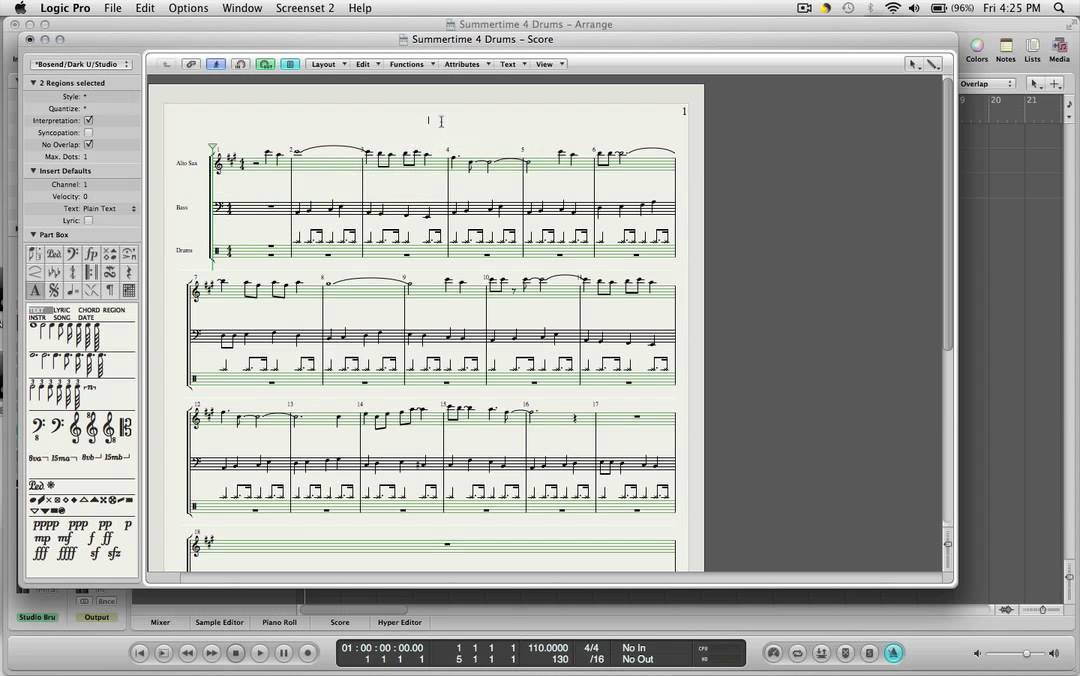
Task: Open the Notes pane in Arrange toolbar
Action: [x=1006, y=50]
